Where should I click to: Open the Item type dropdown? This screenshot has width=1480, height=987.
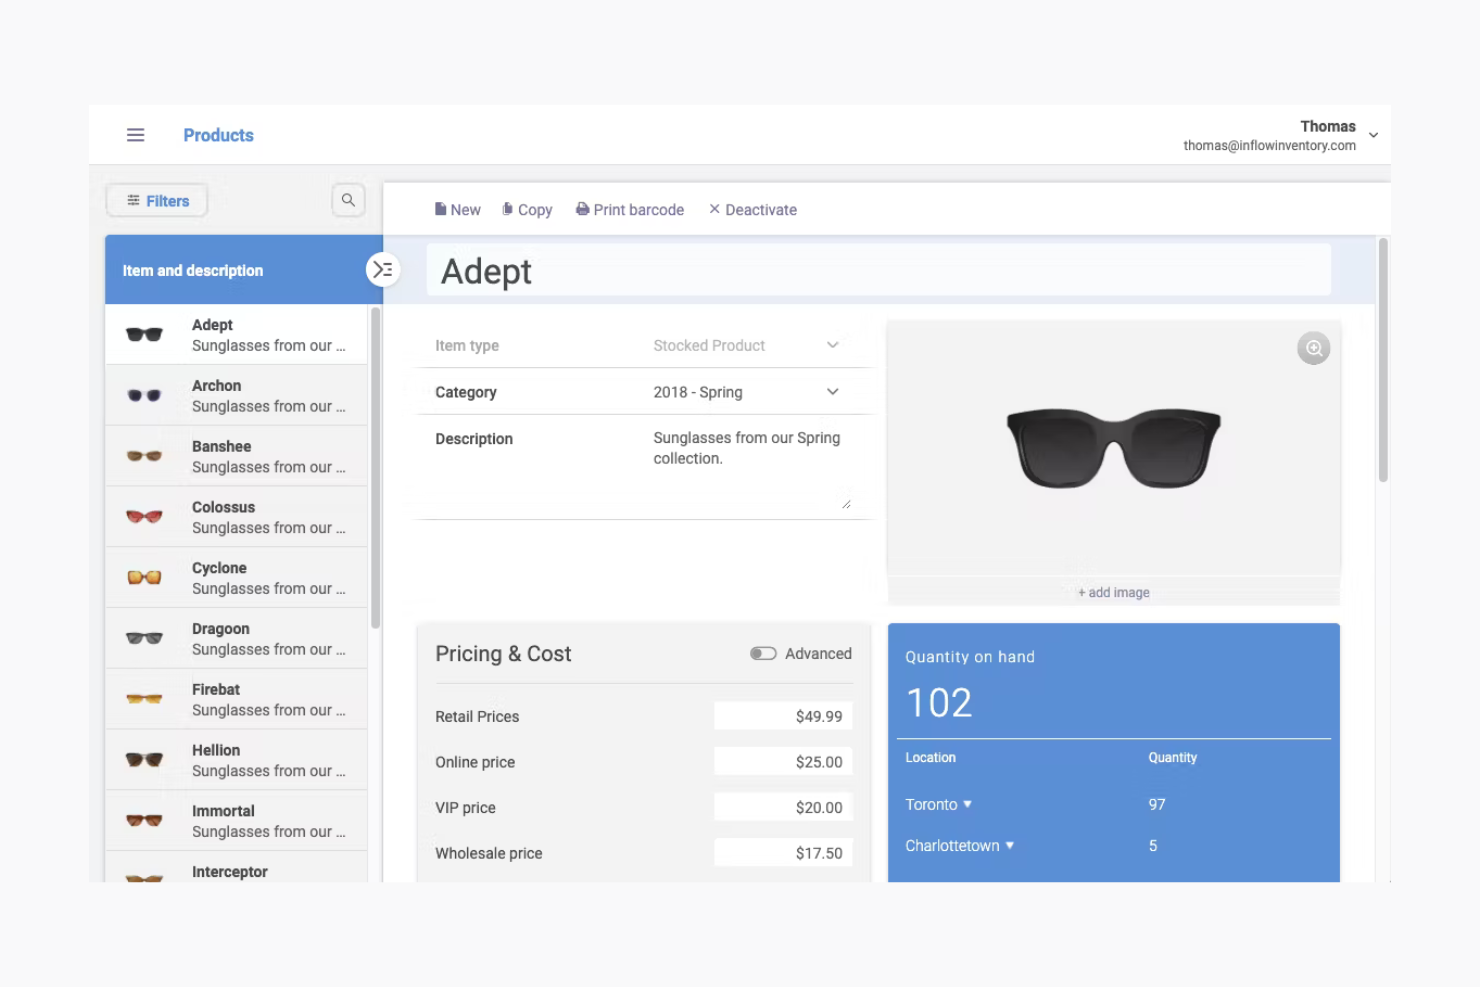tap(833, 344)
